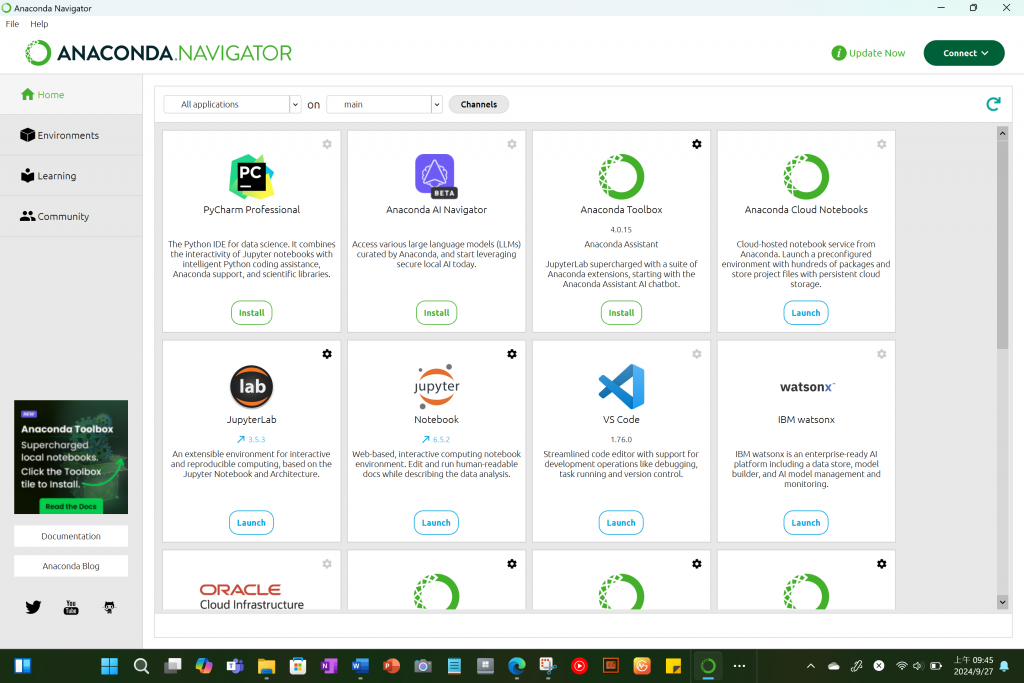
Task: Click the Anaconda Toolbox ring logo
Action: (621, 176)
